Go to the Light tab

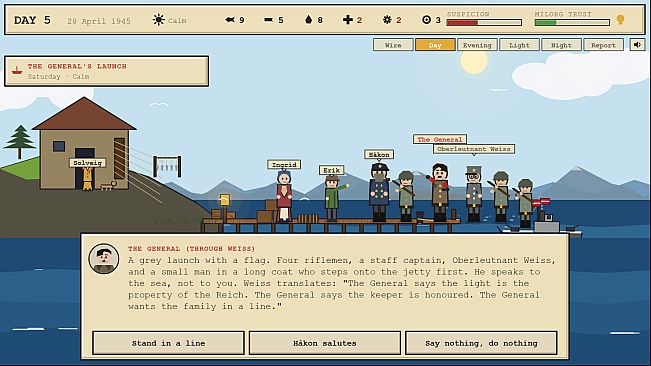pos(519,45)
